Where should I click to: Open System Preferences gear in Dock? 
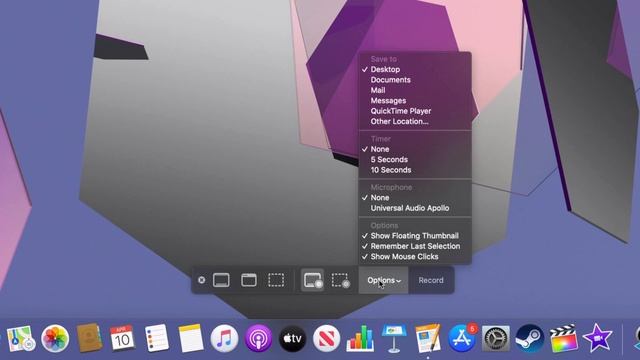[496, 338]
